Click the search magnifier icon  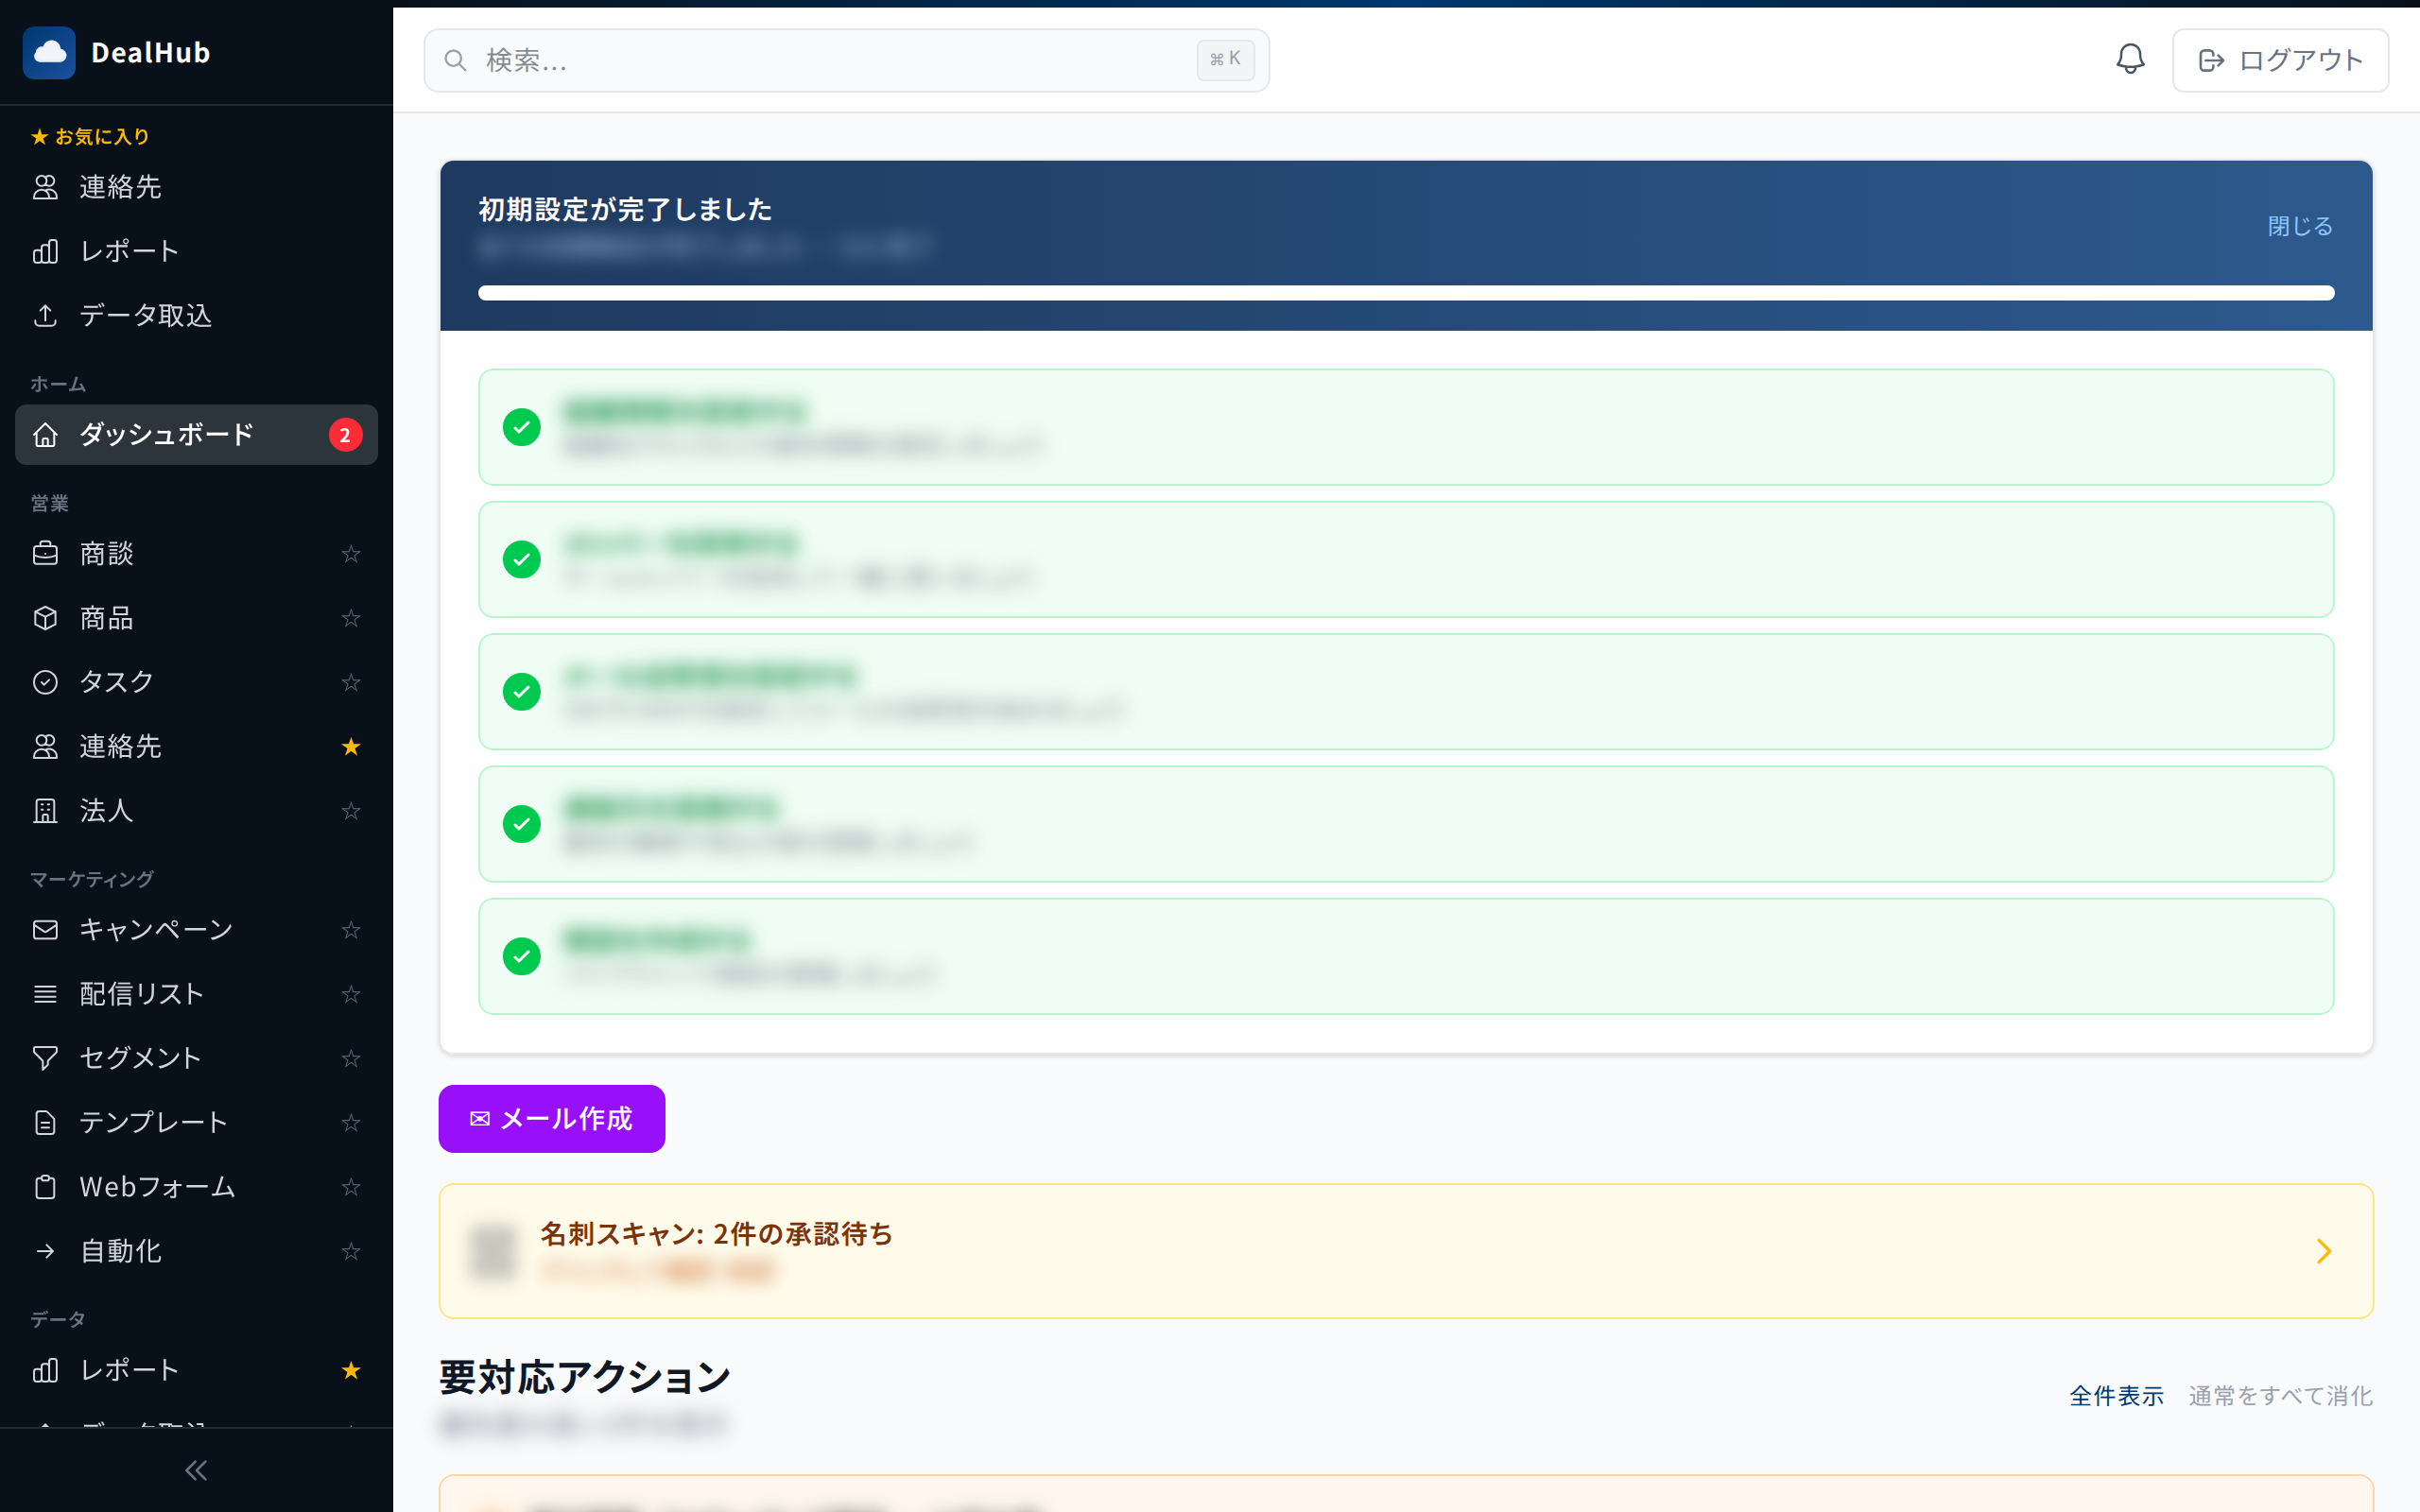point(455,61)
